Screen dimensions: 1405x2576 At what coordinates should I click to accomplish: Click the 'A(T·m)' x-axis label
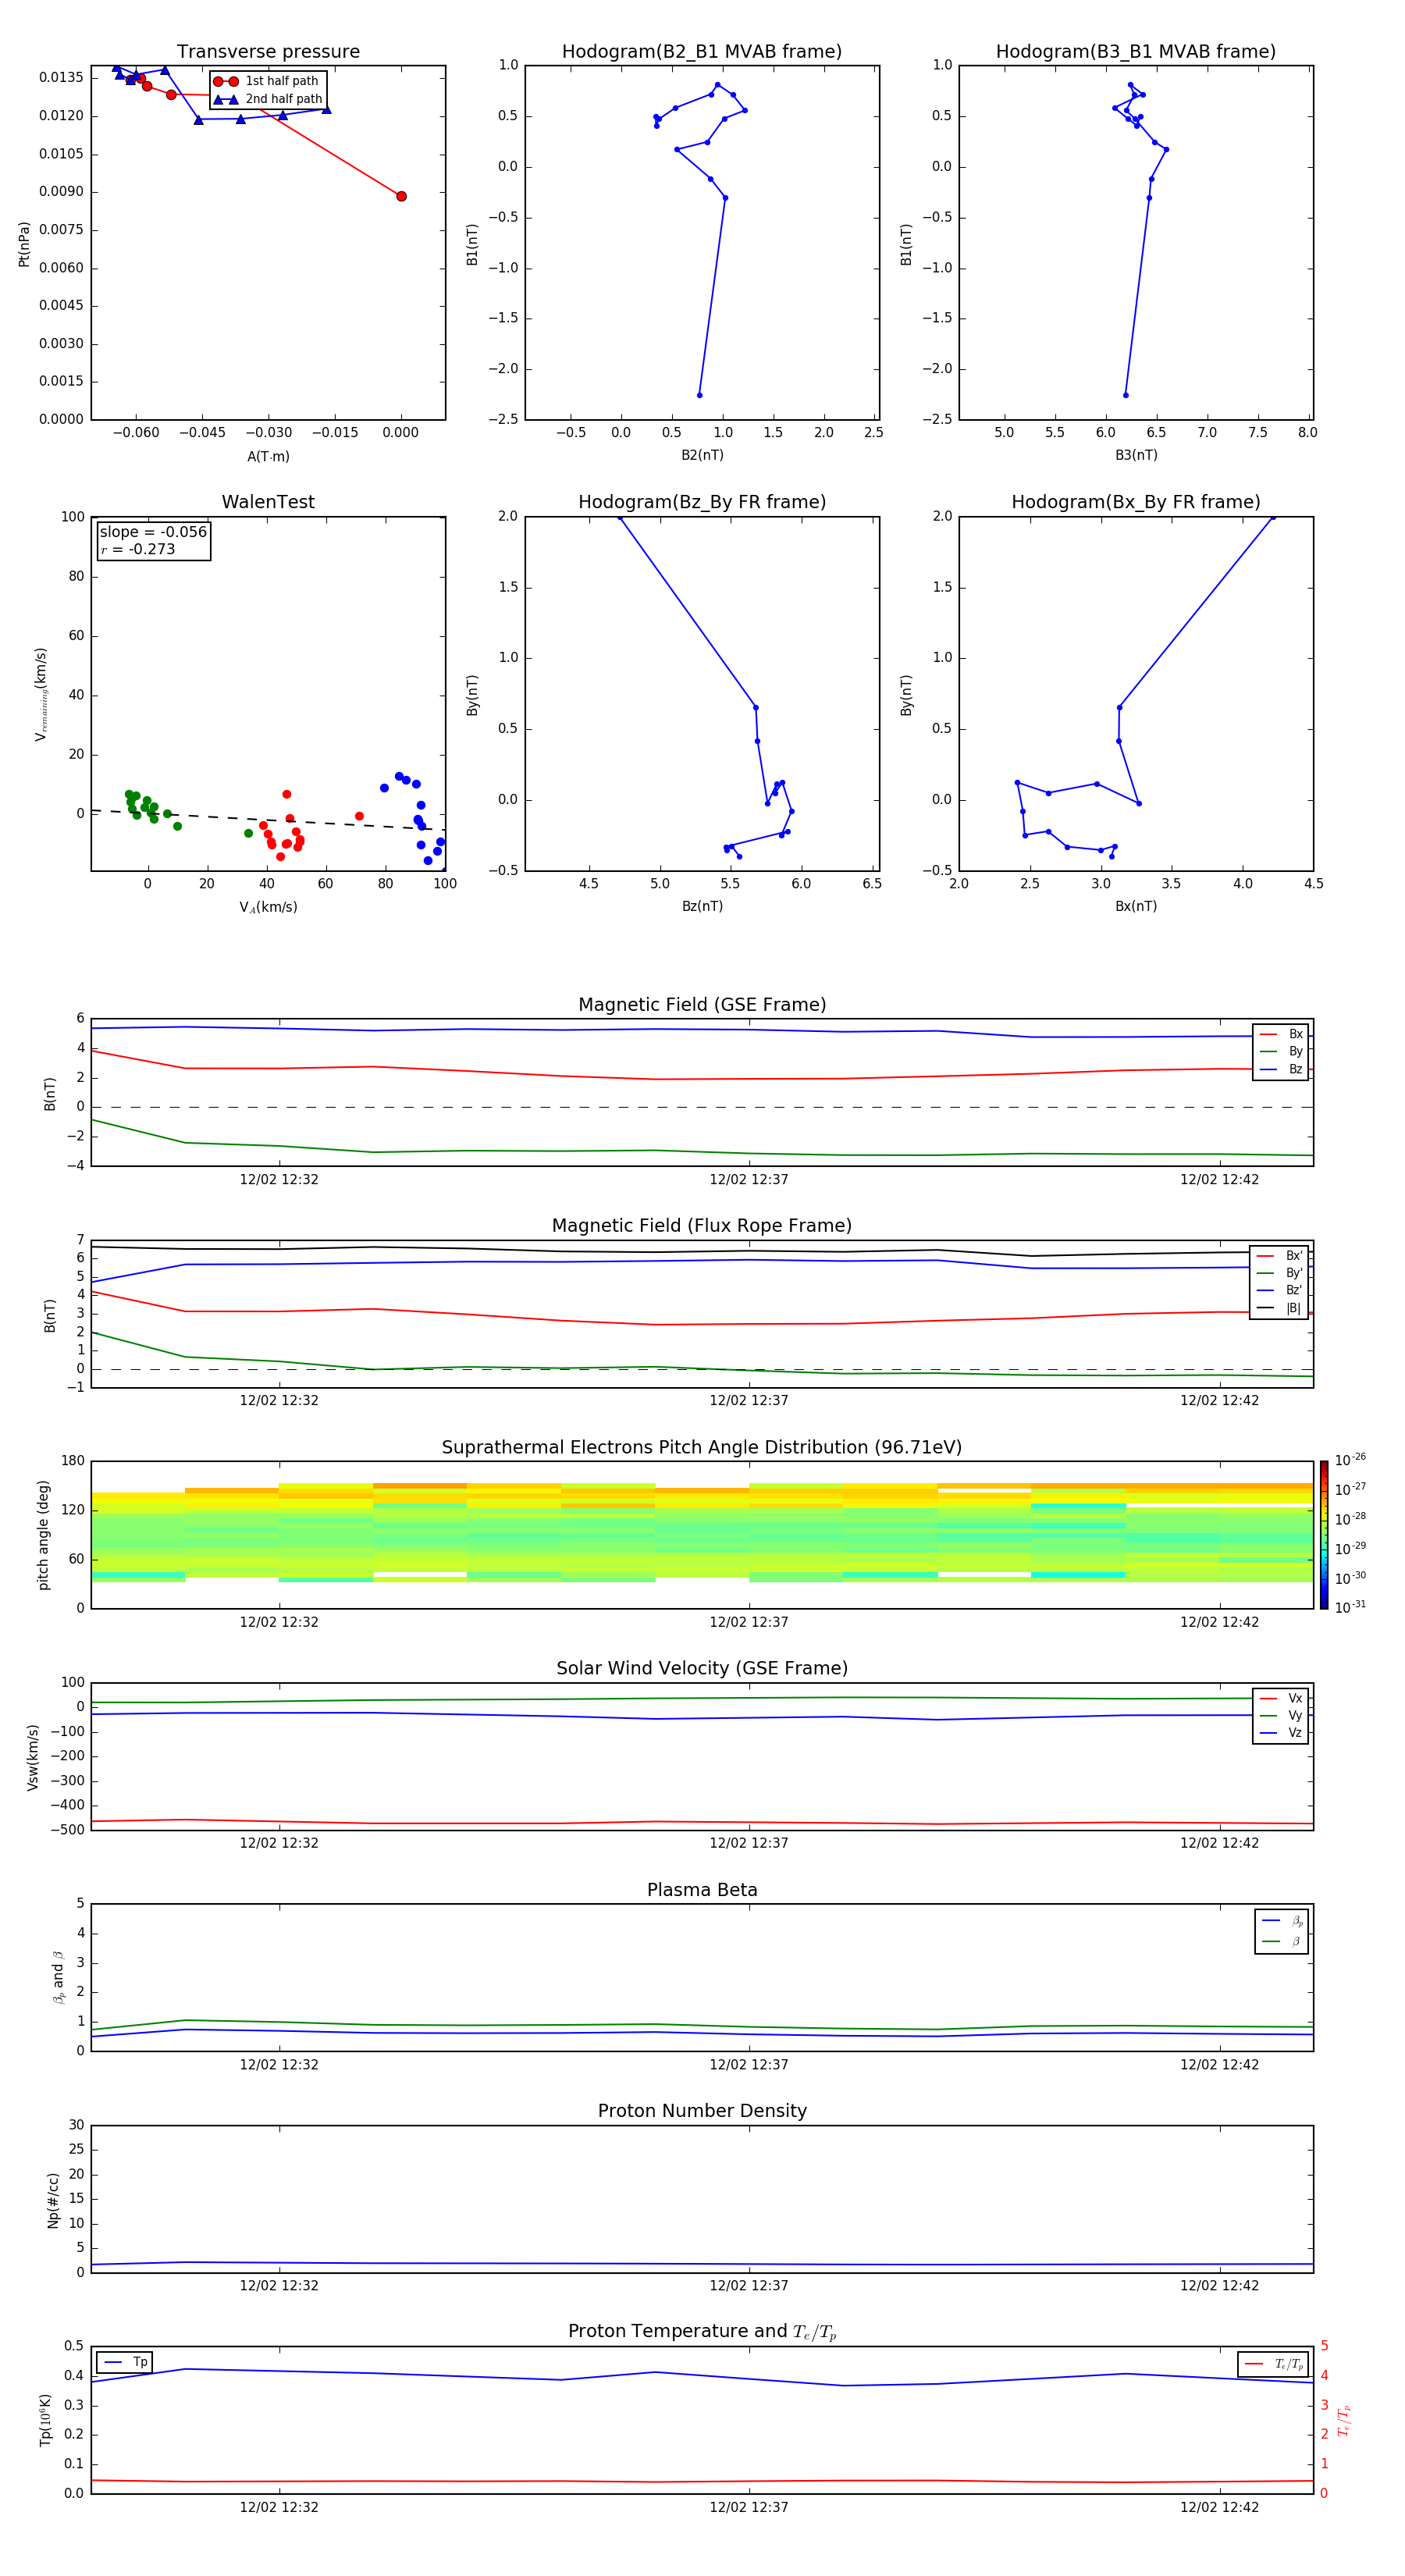(268, 457)
